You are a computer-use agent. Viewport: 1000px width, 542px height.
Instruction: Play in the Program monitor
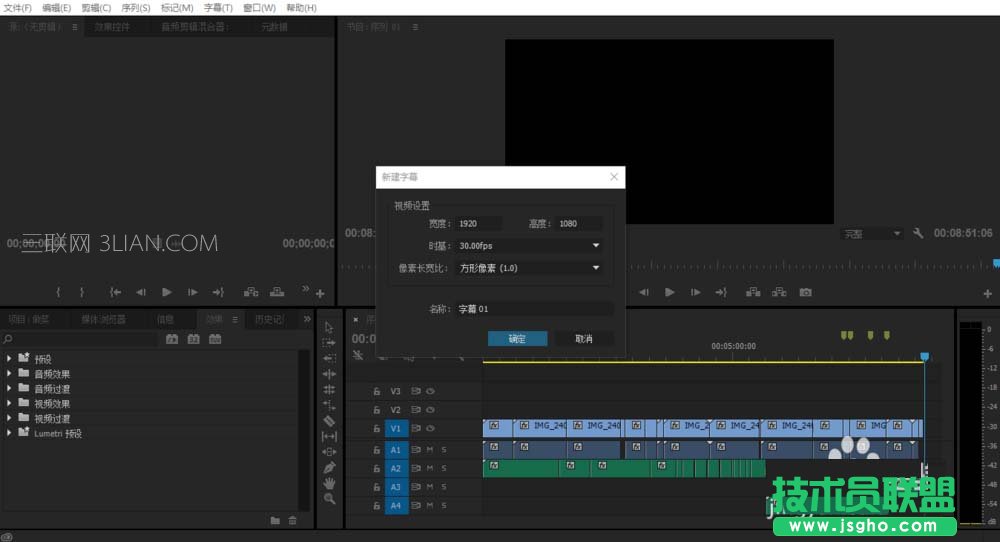click(670, 292)
